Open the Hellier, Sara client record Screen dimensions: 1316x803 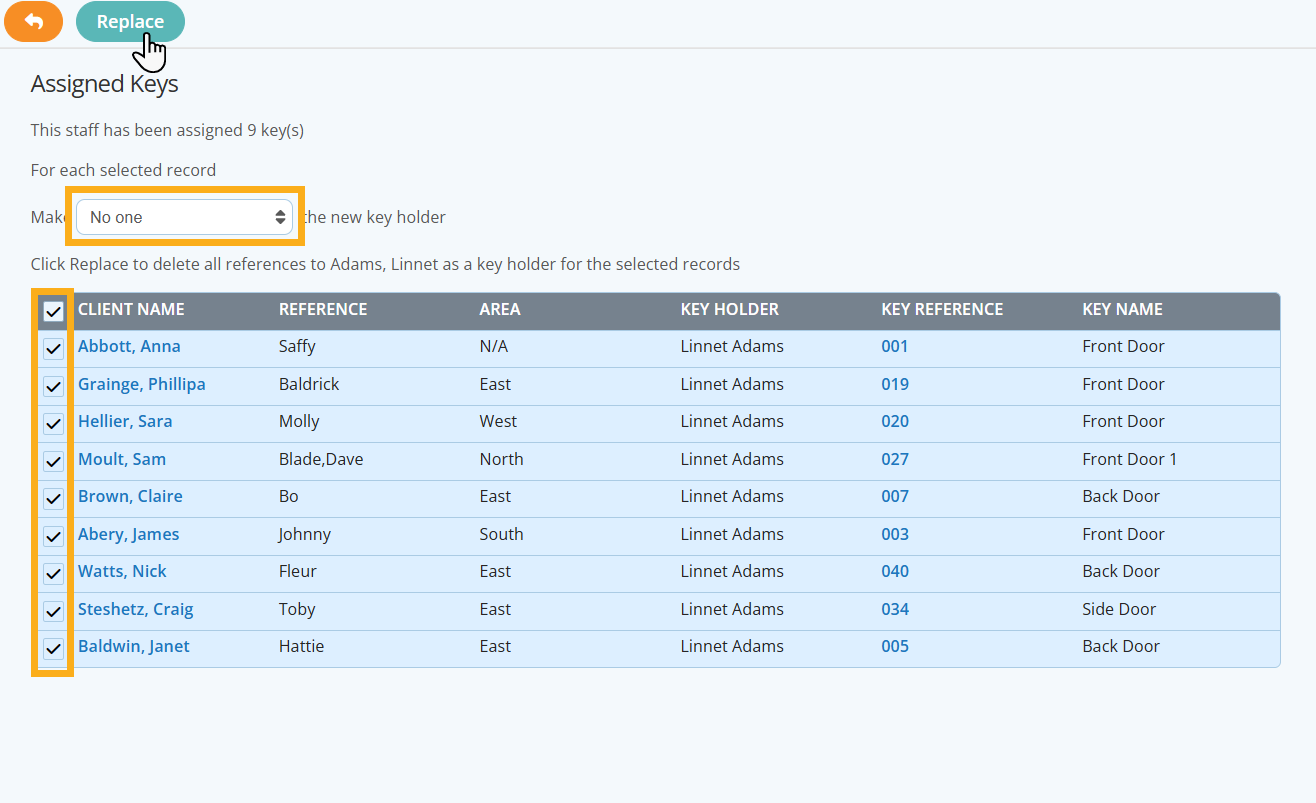click(x=125, y=421)
